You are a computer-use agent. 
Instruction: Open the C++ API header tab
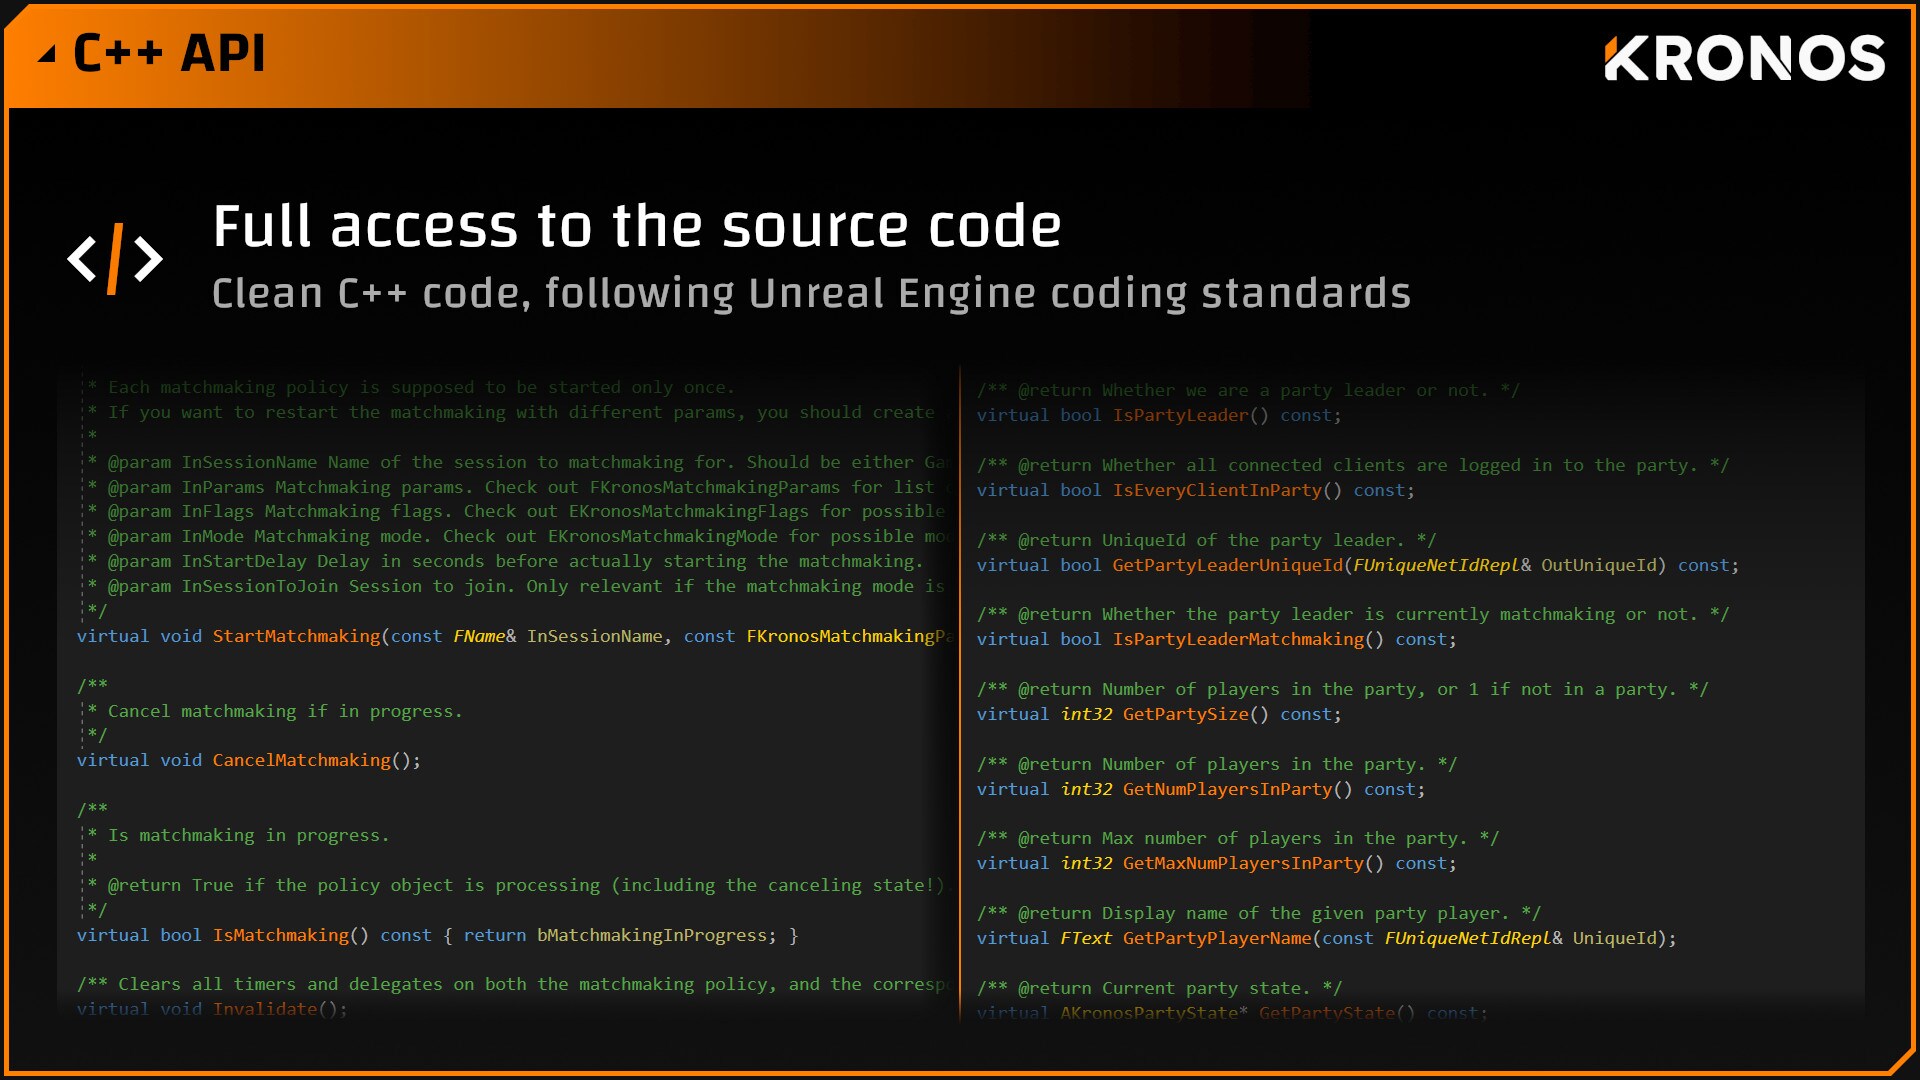point(168,54)
